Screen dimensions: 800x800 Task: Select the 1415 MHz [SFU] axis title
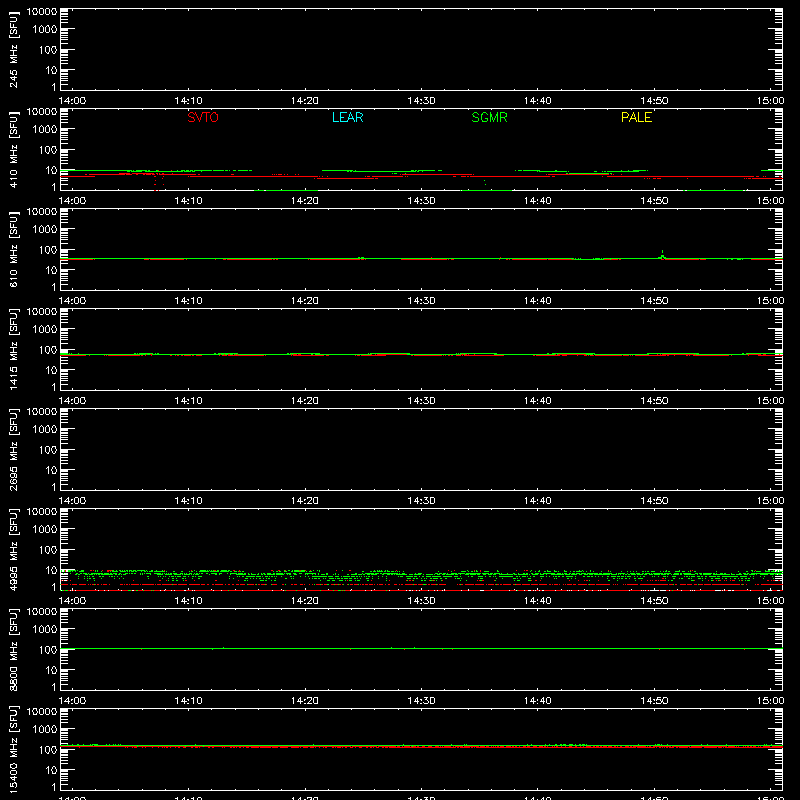13,349
